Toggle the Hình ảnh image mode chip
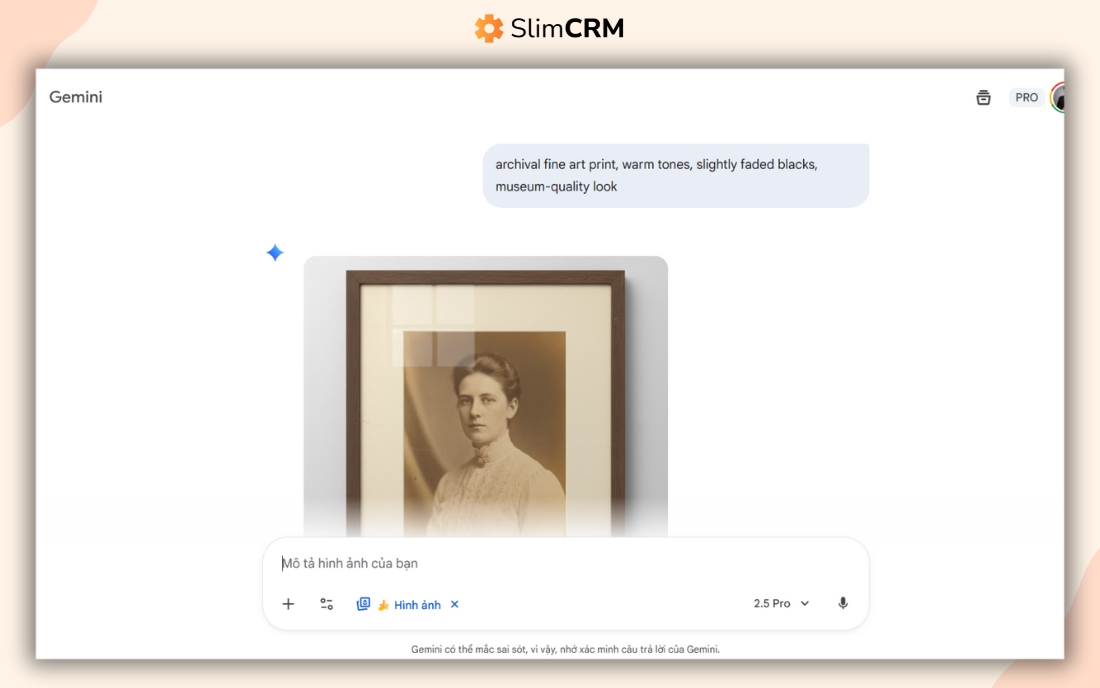 pyautogui.click(x=409, y=605)
